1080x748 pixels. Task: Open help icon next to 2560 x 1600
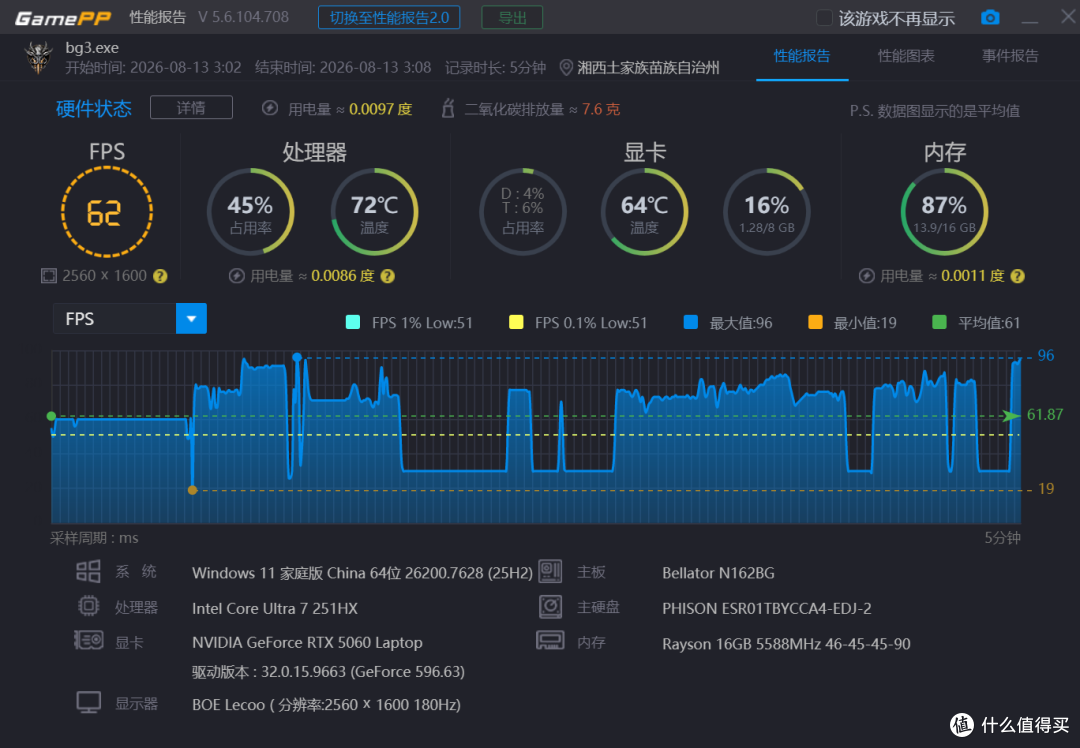pyautogui.click(x=160, y=276)
